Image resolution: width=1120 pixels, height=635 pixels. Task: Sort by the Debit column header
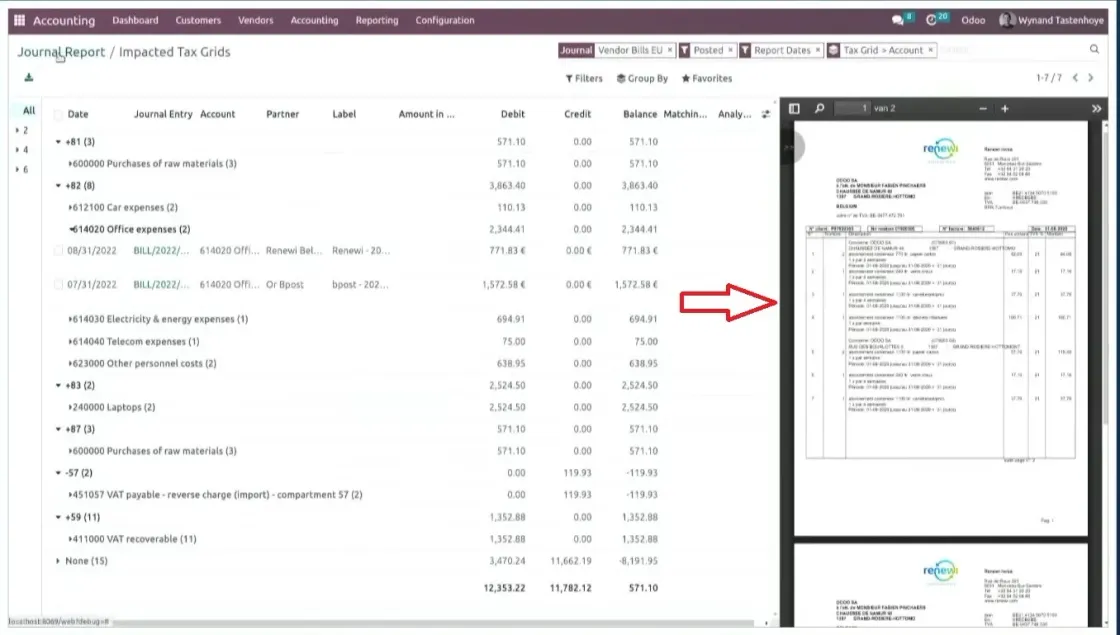512,114
